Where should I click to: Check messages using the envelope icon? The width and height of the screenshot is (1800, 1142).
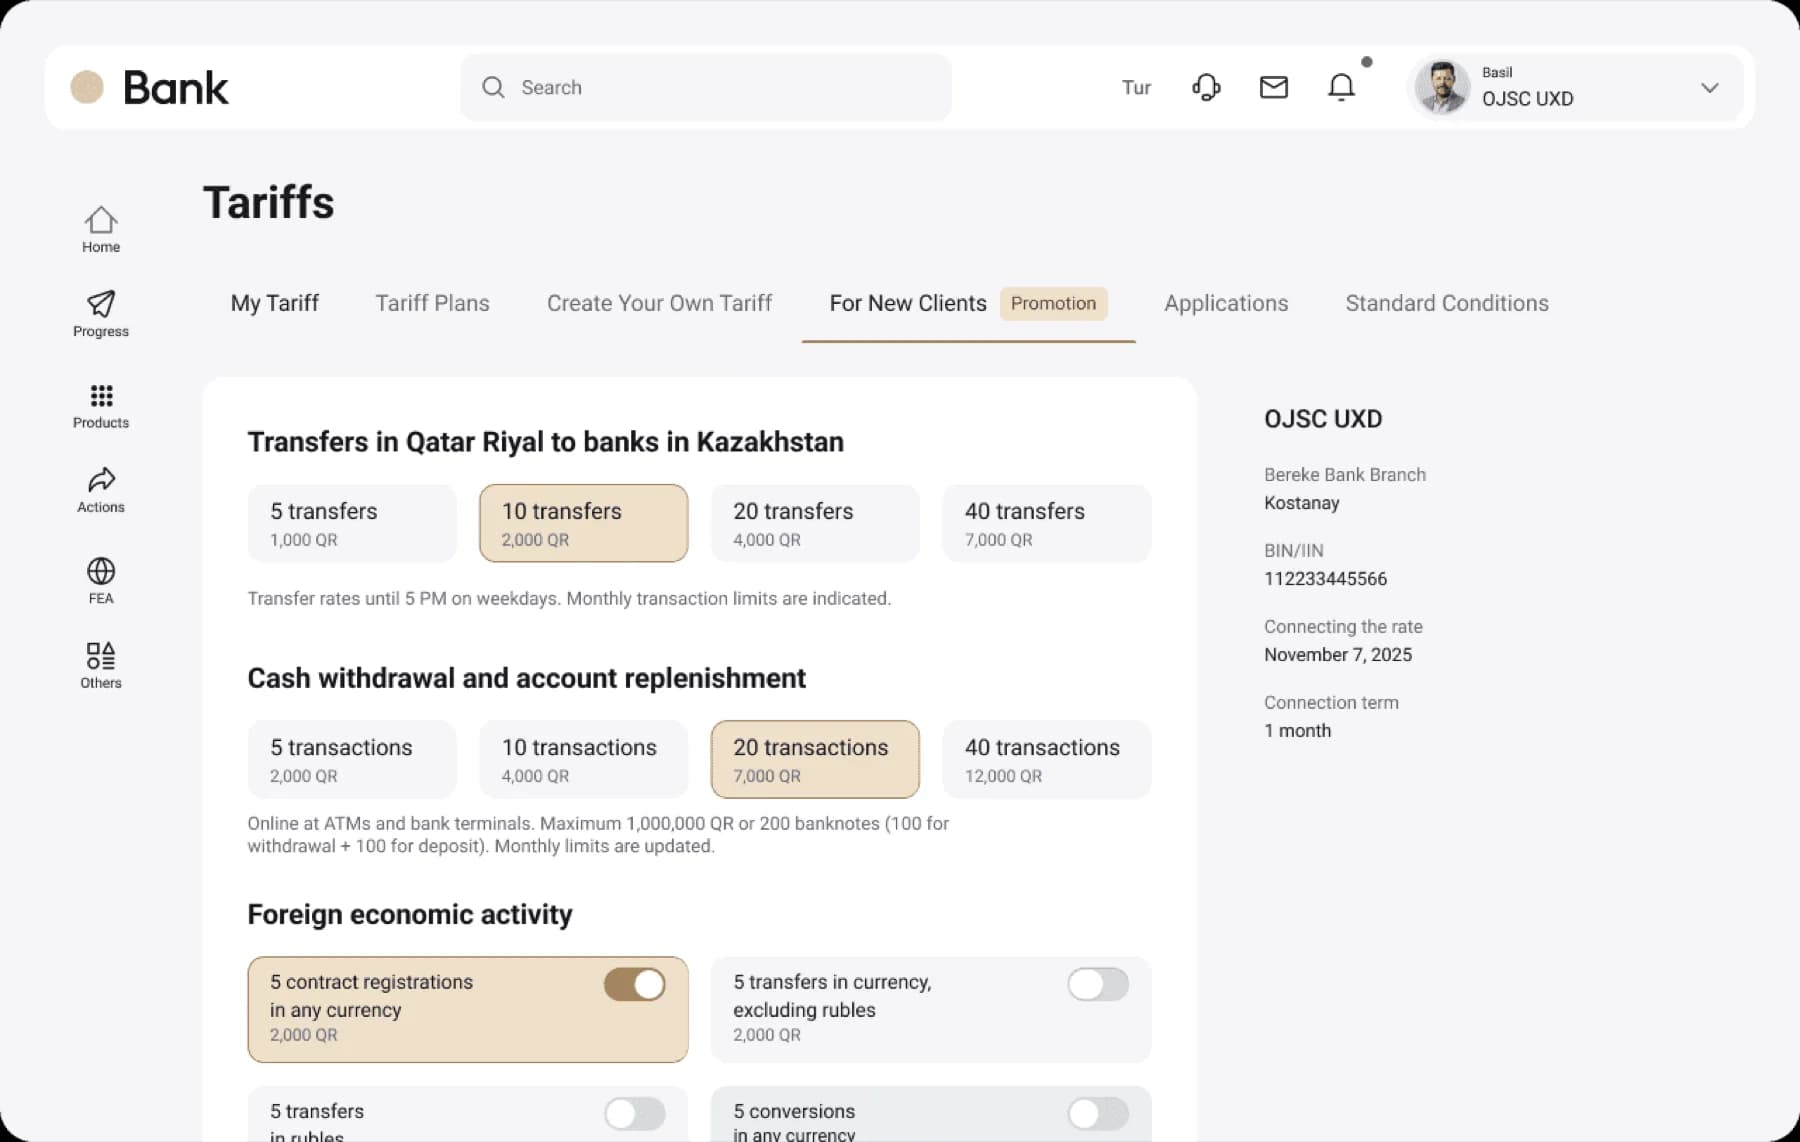click(1273, 87)
